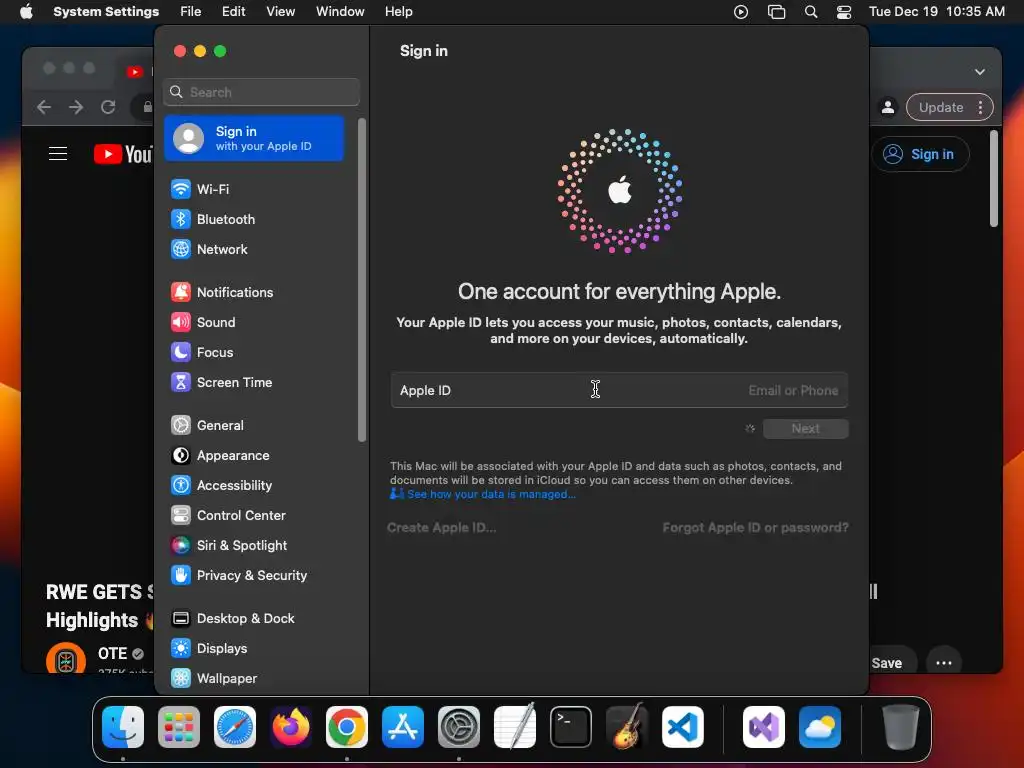
Task: Open the Help menu
Action: (398, 12)
